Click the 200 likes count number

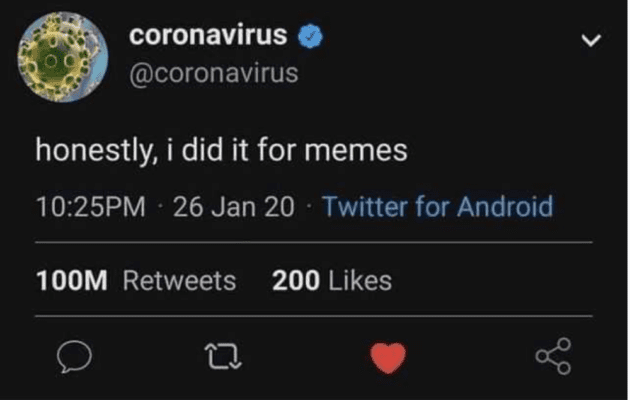coord(294,281)
